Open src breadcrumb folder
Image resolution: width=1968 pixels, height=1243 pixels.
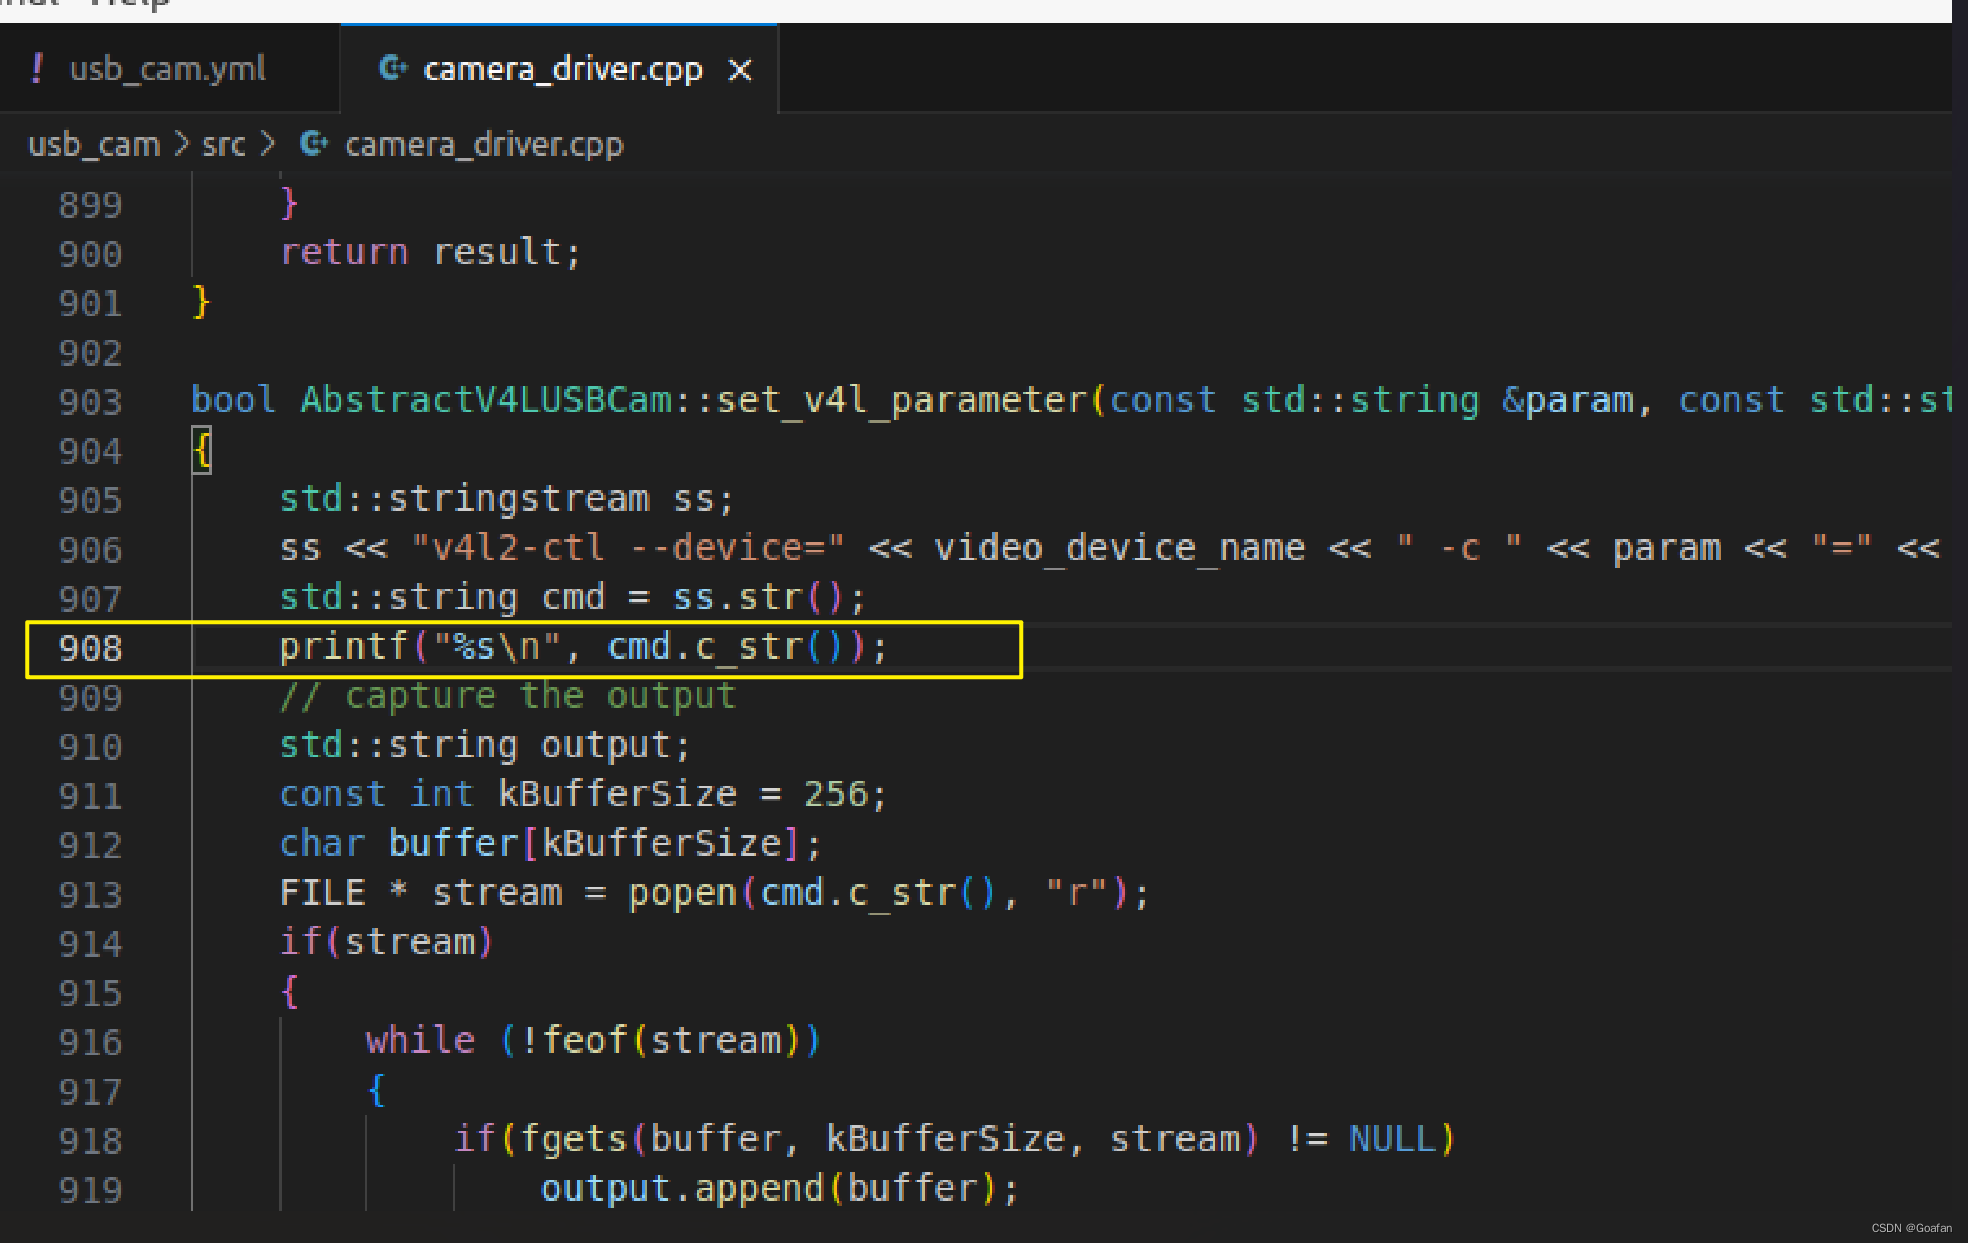pyautogui.click(x=223, y=145)
